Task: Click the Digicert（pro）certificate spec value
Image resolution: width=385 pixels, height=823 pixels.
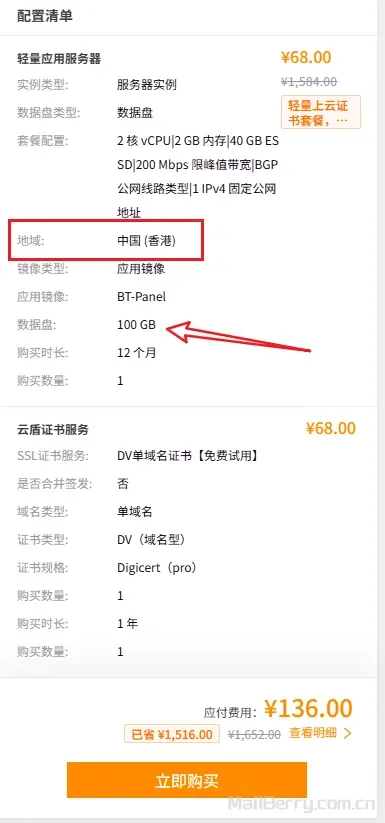Action: click(x=157, y=568)
